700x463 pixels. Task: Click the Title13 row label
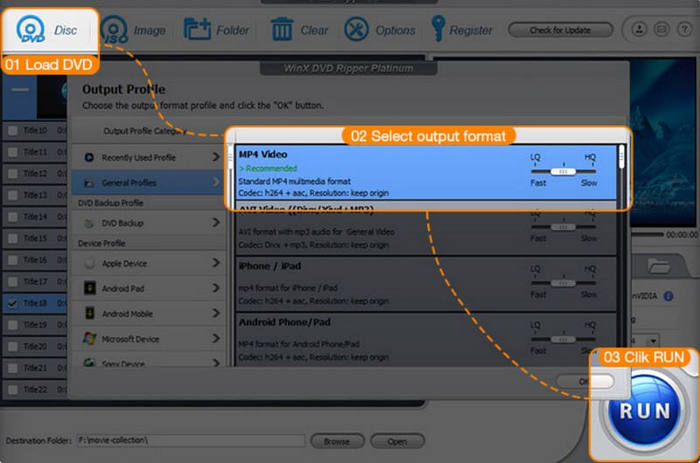pyautogui.click(x=35, y=195)
